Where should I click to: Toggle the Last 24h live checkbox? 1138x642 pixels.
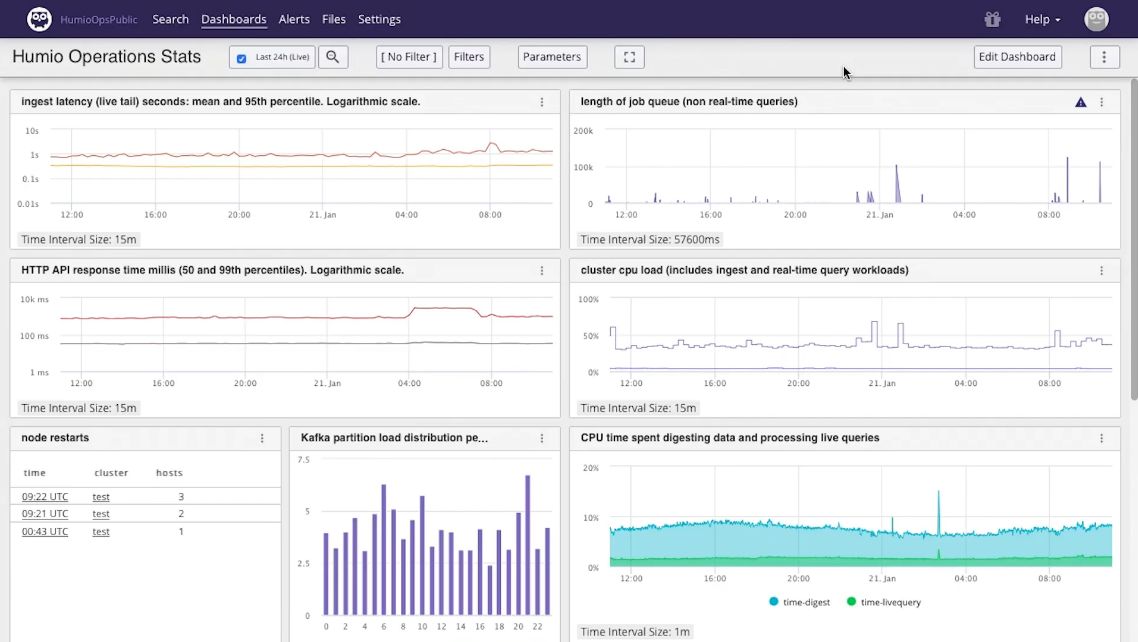[242, 58]
